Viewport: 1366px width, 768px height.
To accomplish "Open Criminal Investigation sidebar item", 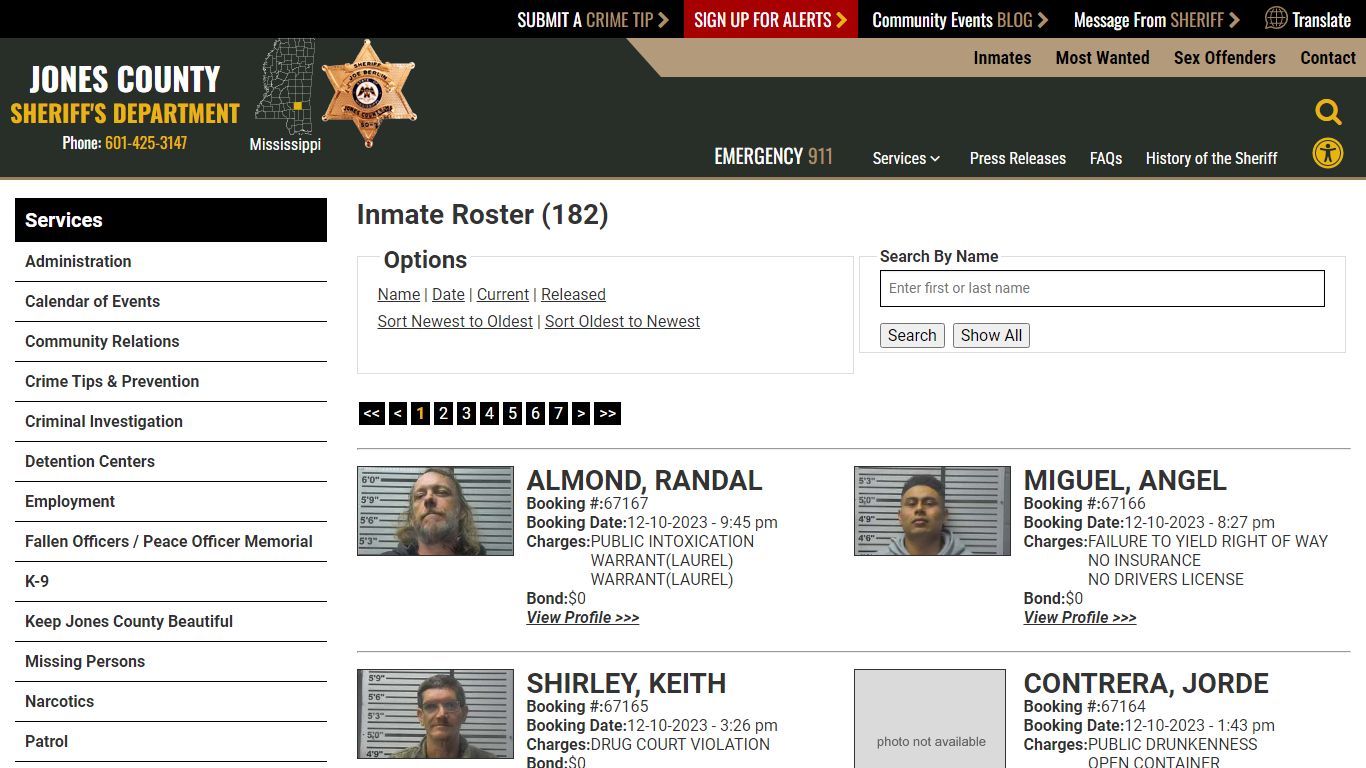I will tap(171, 422).
